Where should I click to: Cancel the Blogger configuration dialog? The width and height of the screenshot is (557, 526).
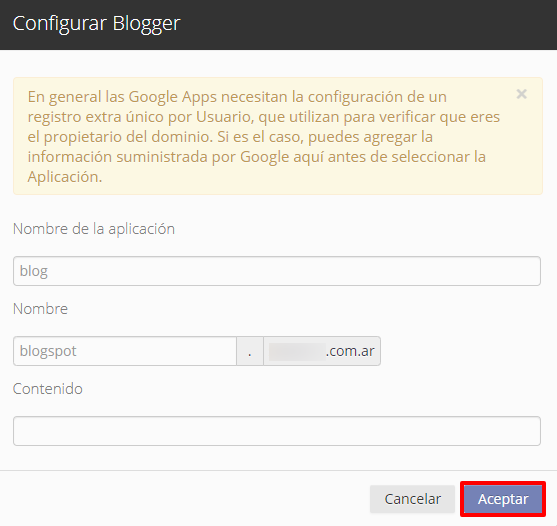point(412,499)
